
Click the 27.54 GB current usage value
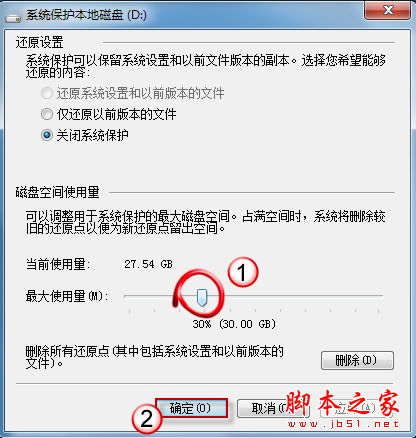148,264
